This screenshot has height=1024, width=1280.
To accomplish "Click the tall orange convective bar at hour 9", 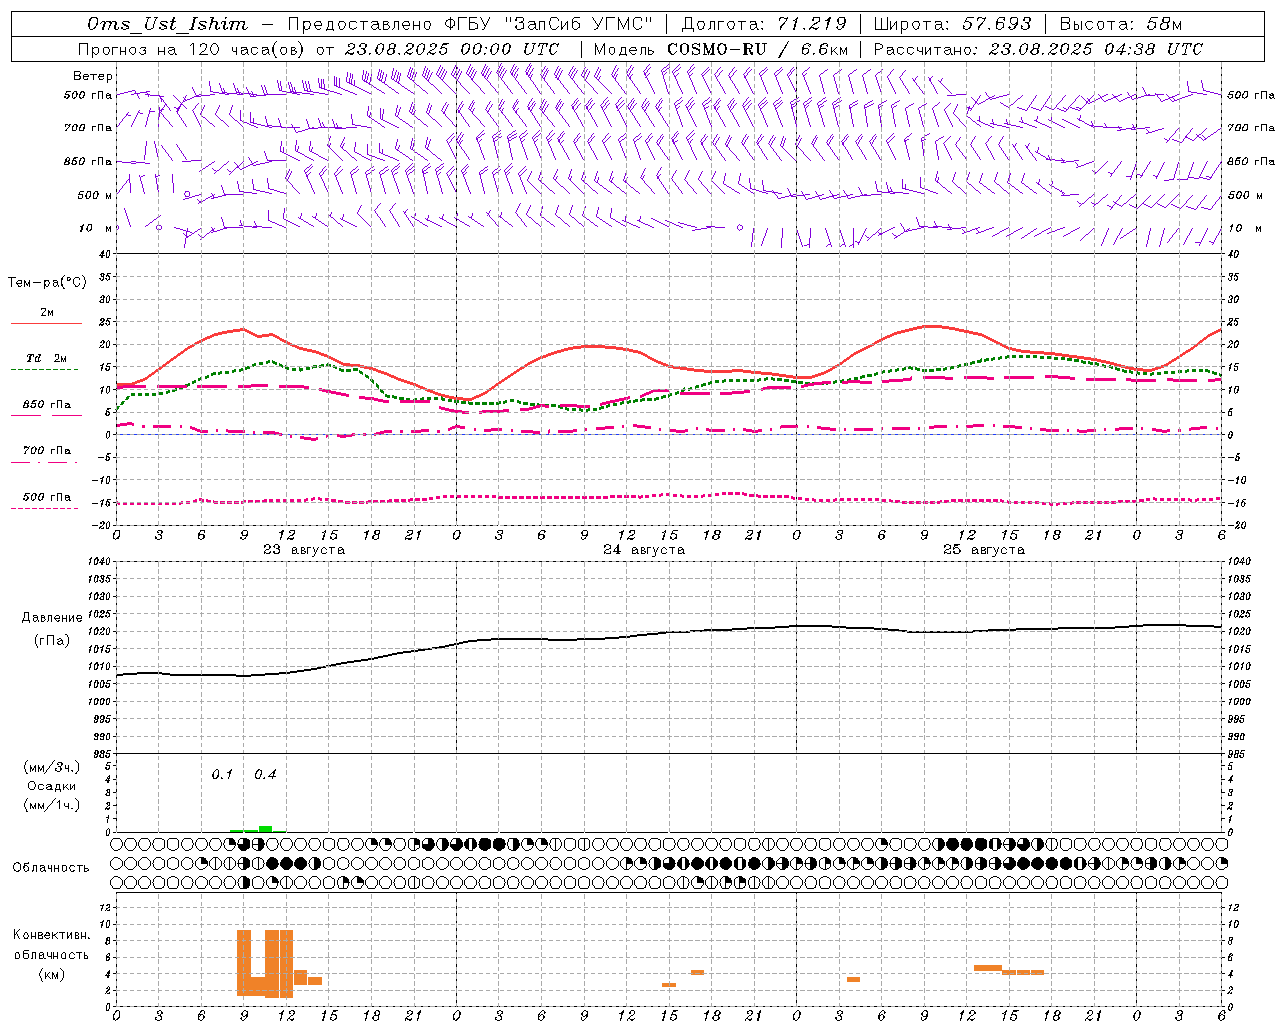I will tap(244, 962).
